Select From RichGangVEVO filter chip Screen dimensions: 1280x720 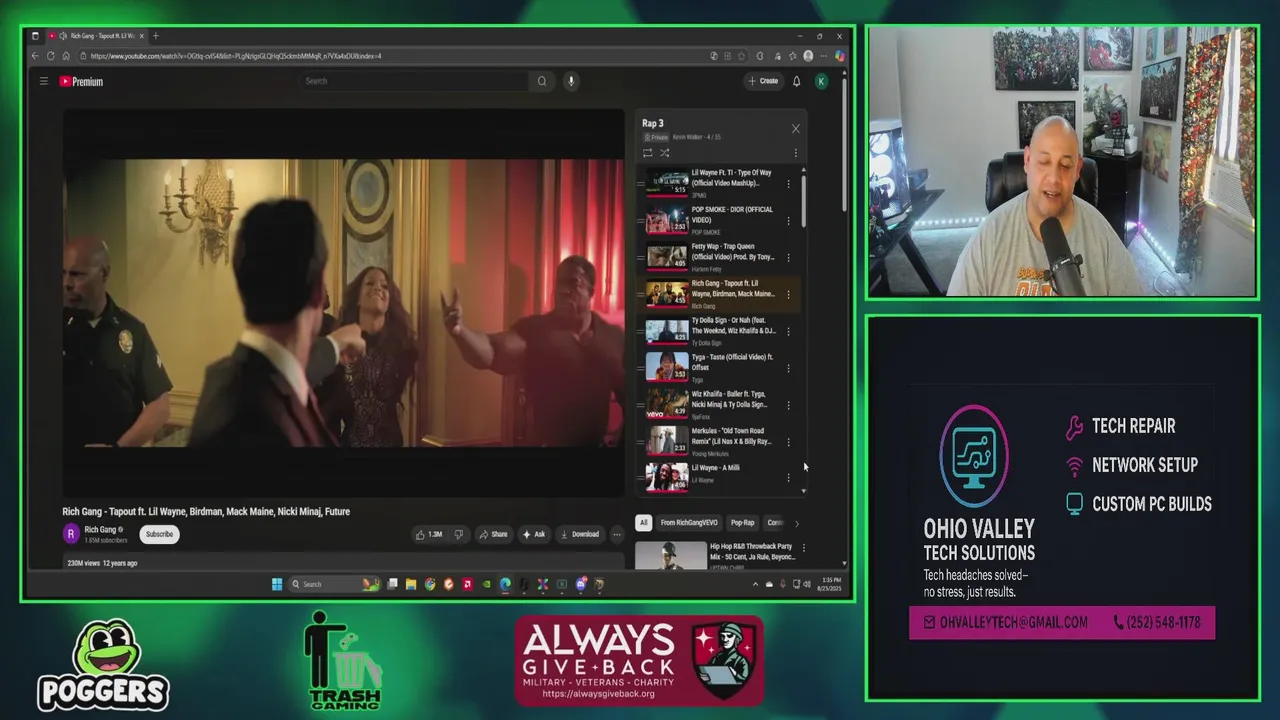point(689,523)
